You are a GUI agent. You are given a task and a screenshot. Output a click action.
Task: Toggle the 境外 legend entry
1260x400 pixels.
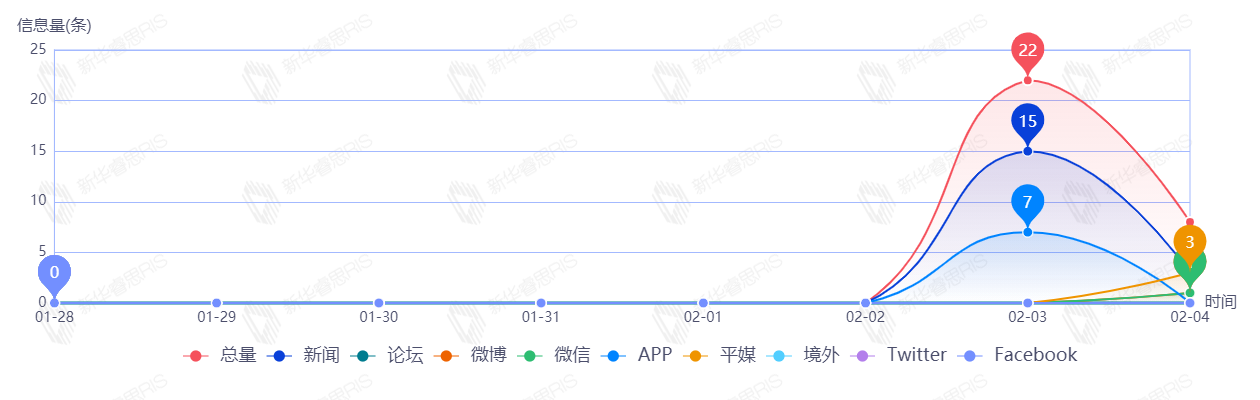(x=805, y=355)
